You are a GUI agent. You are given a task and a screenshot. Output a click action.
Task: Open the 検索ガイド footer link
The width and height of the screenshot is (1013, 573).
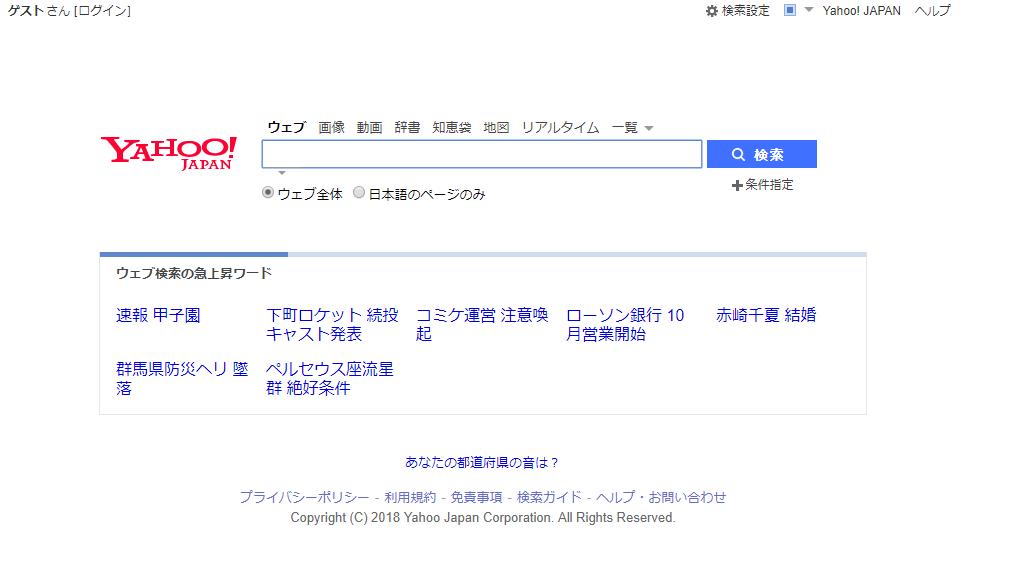(x=549, y=497)
